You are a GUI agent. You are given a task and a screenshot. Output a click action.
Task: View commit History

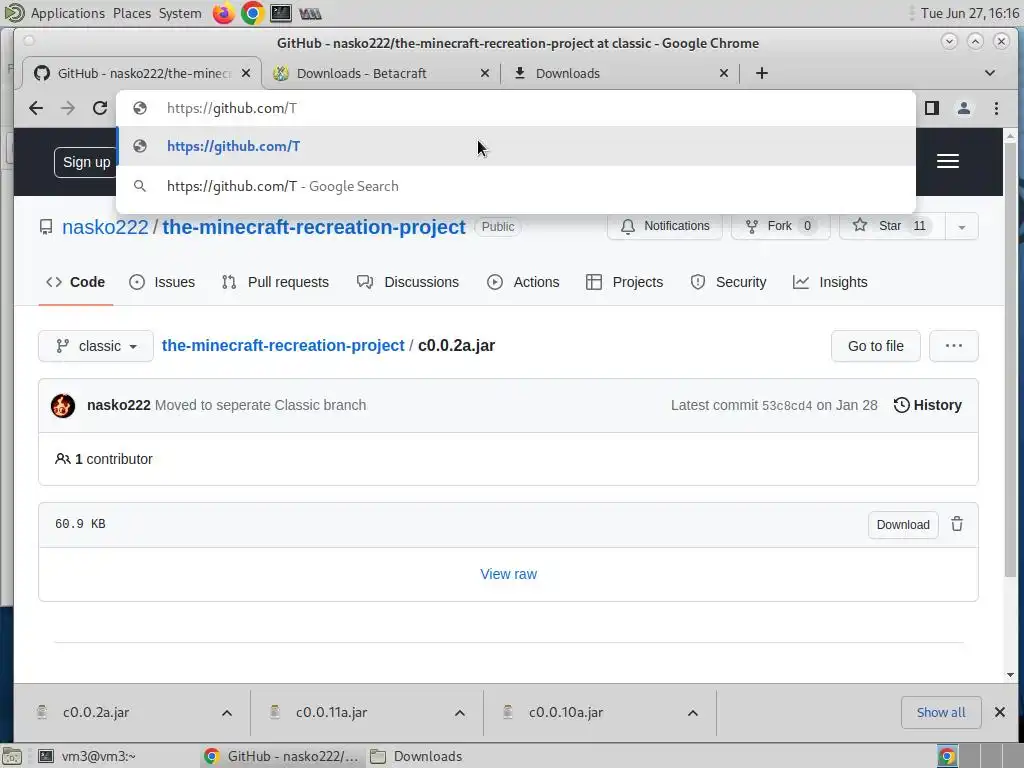pyautogui.click(x=927, y=405)
